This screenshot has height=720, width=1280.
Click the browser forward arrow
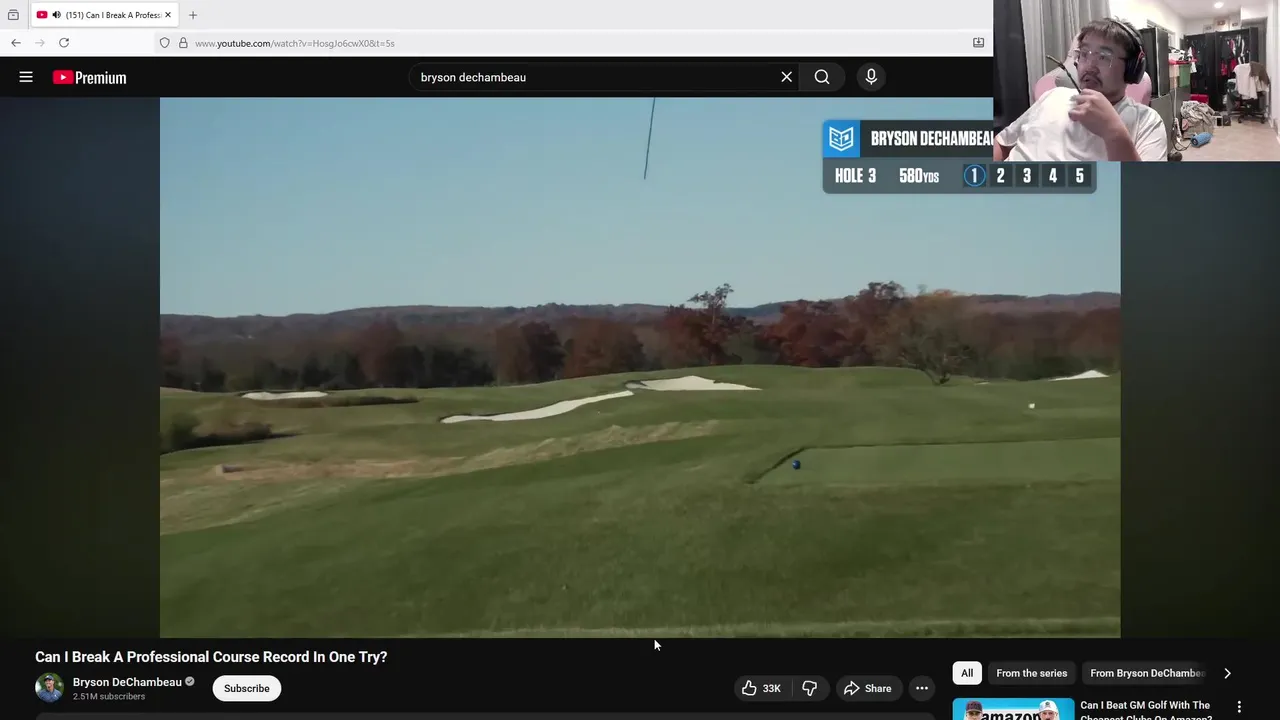[40, 43]
